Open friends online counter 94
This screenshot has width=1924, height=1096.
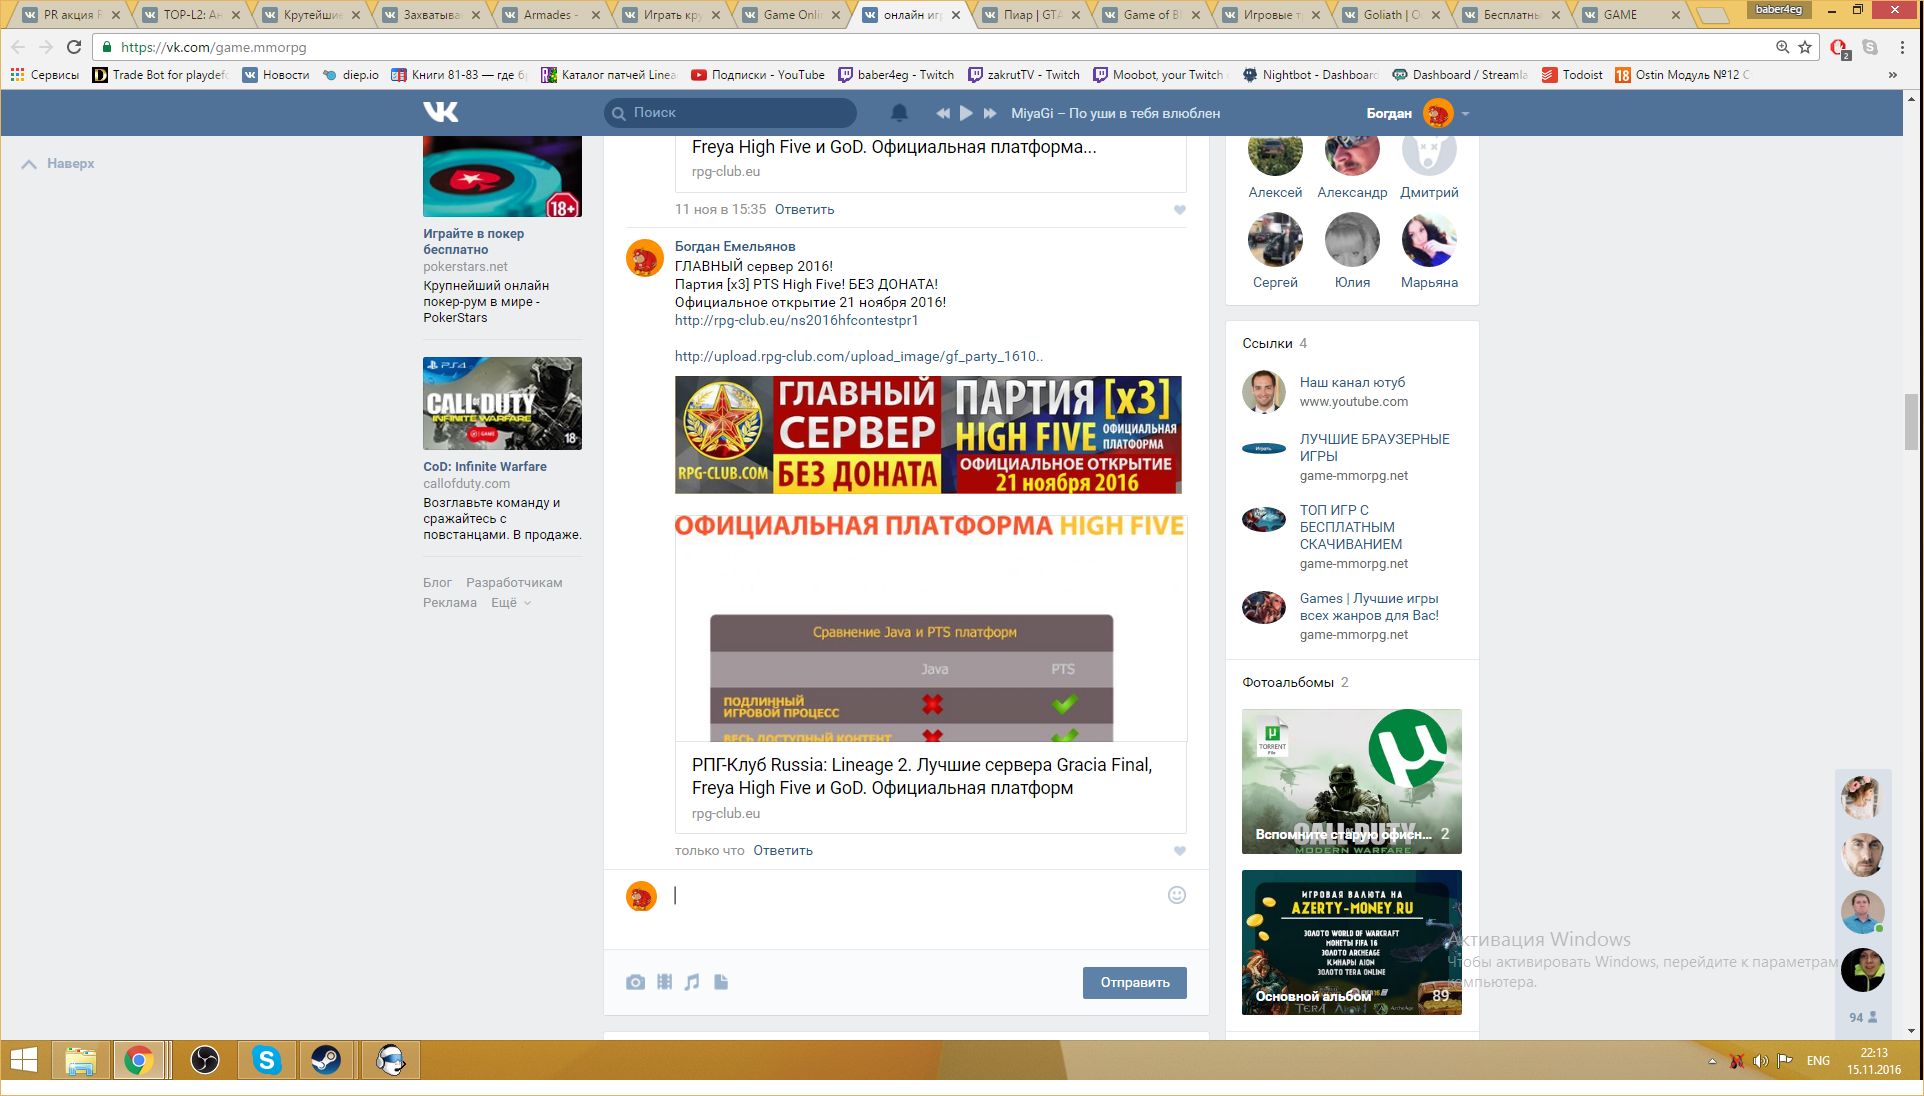click(1862, 1017)
